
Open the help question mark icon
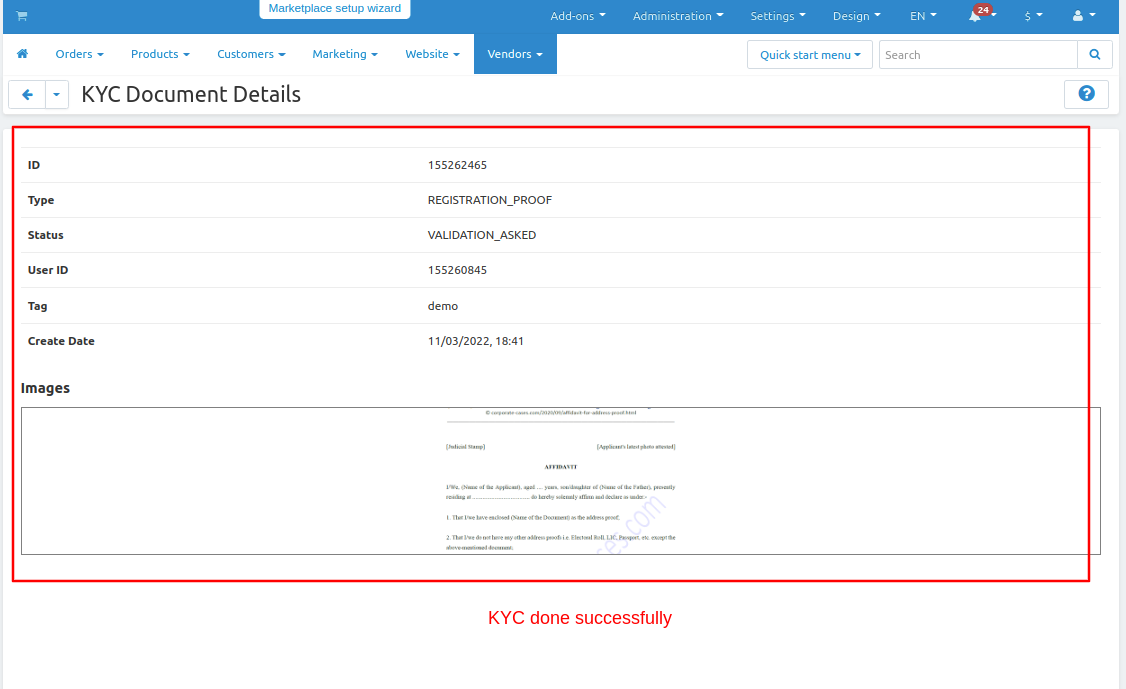[x=1087, y=94]
